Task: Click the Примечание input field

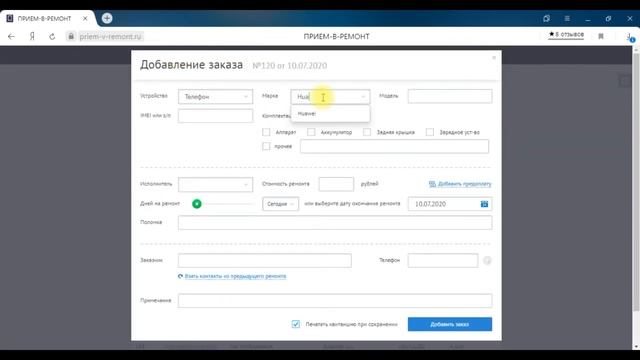Action: pos(335,301)
